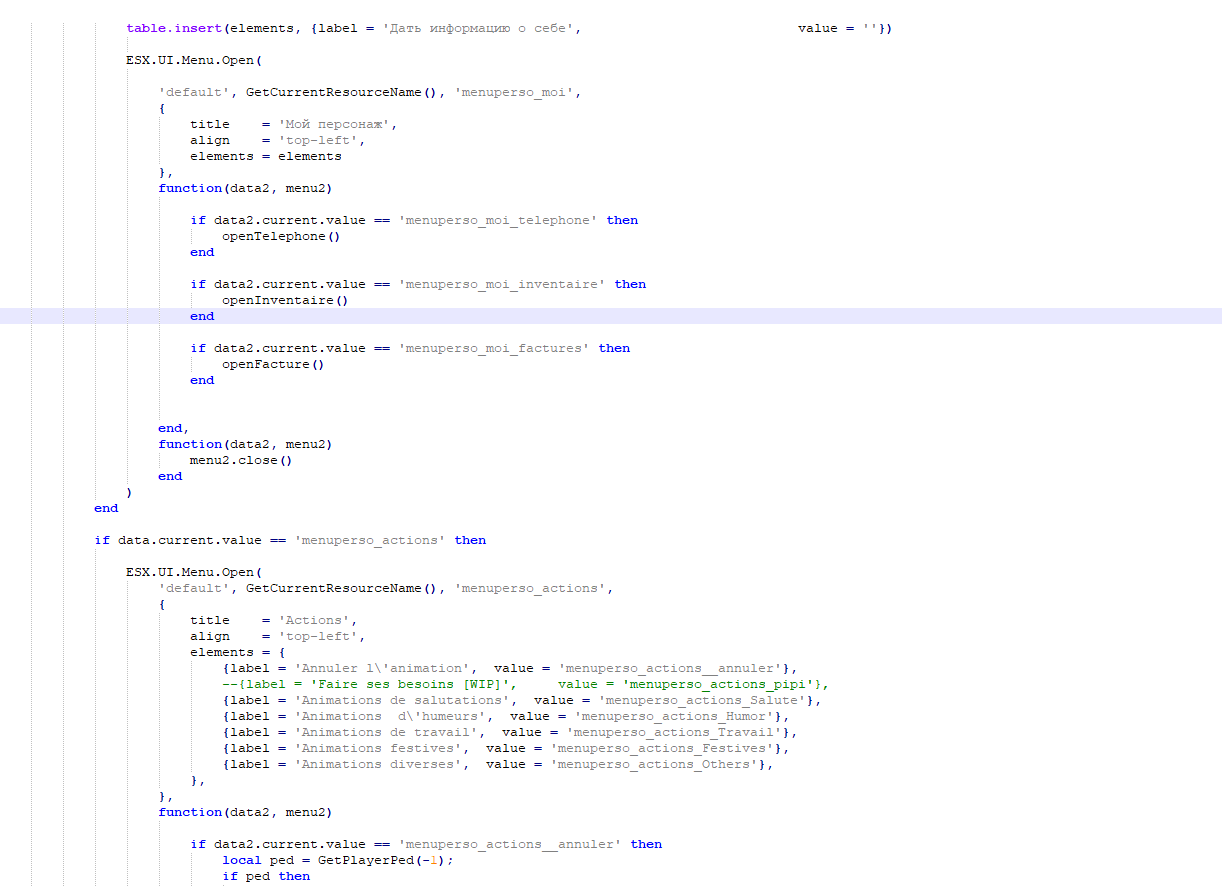Image resolution: width=1222 pixels, height=887 pixels.
Task: Click the commented 'Faire ses besoins [WIP]' label
Action: (x=410, y=684)
